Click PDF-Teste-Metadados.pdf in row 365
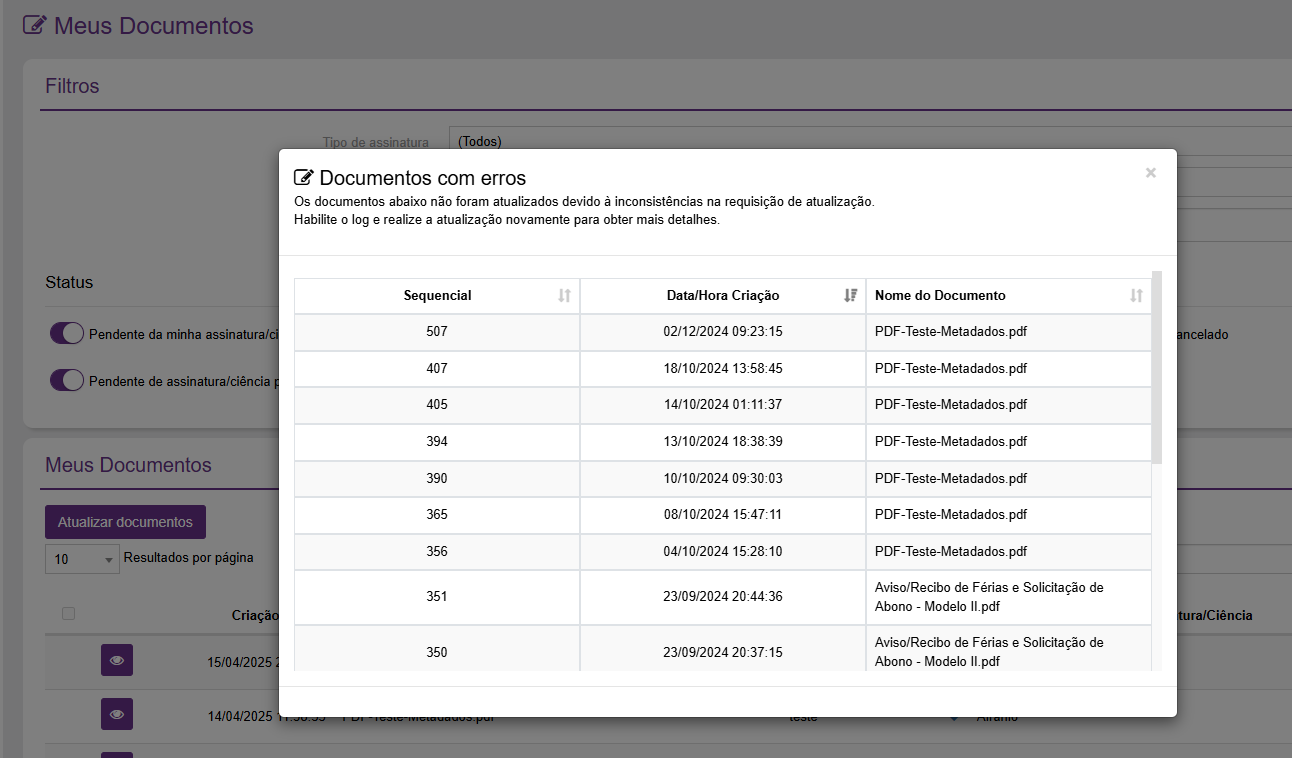1292x758 pixels. [x=950, y=515]
